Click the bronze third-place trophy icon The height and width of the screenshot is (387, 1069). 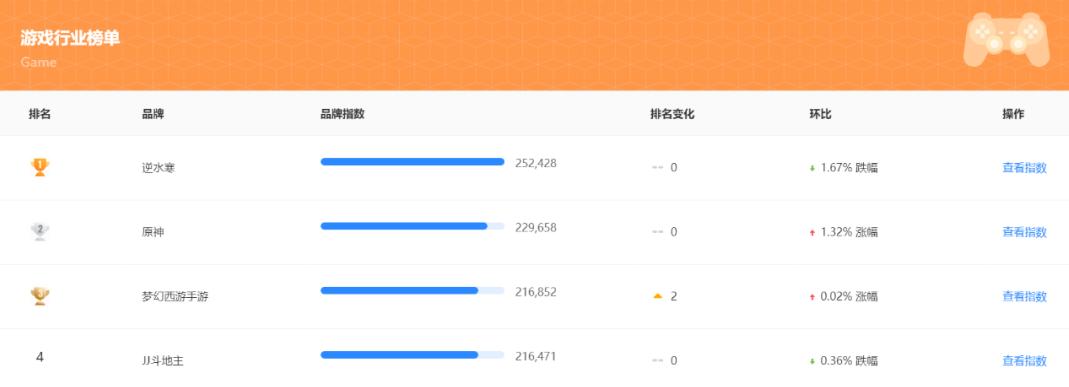40,296
